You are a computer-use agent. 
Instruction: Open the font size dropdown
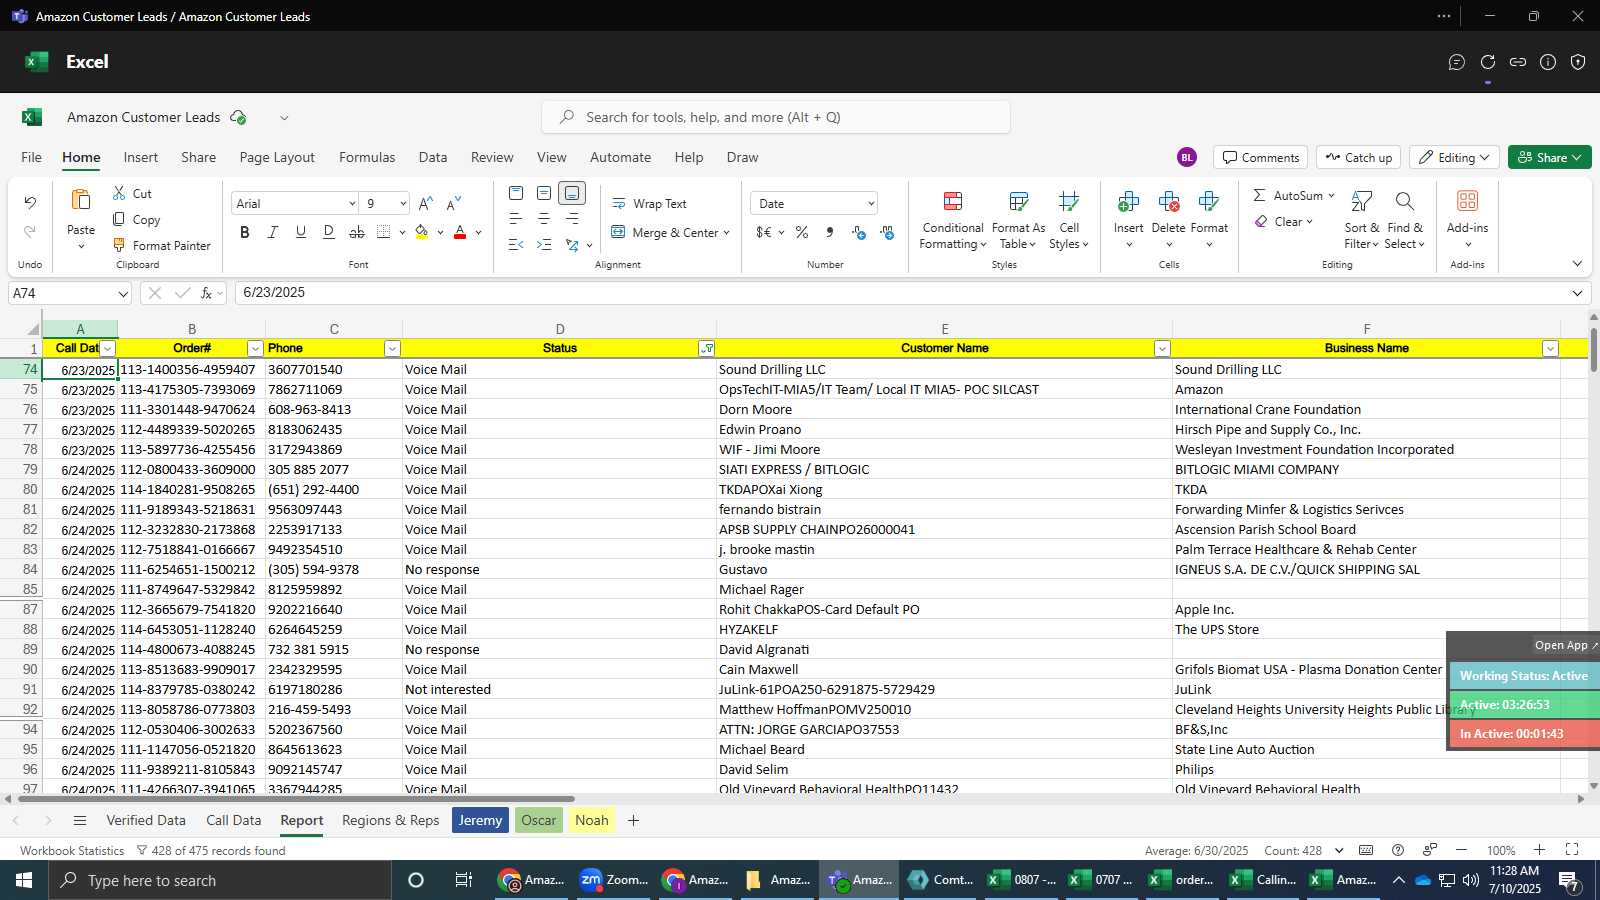point(403,203)
